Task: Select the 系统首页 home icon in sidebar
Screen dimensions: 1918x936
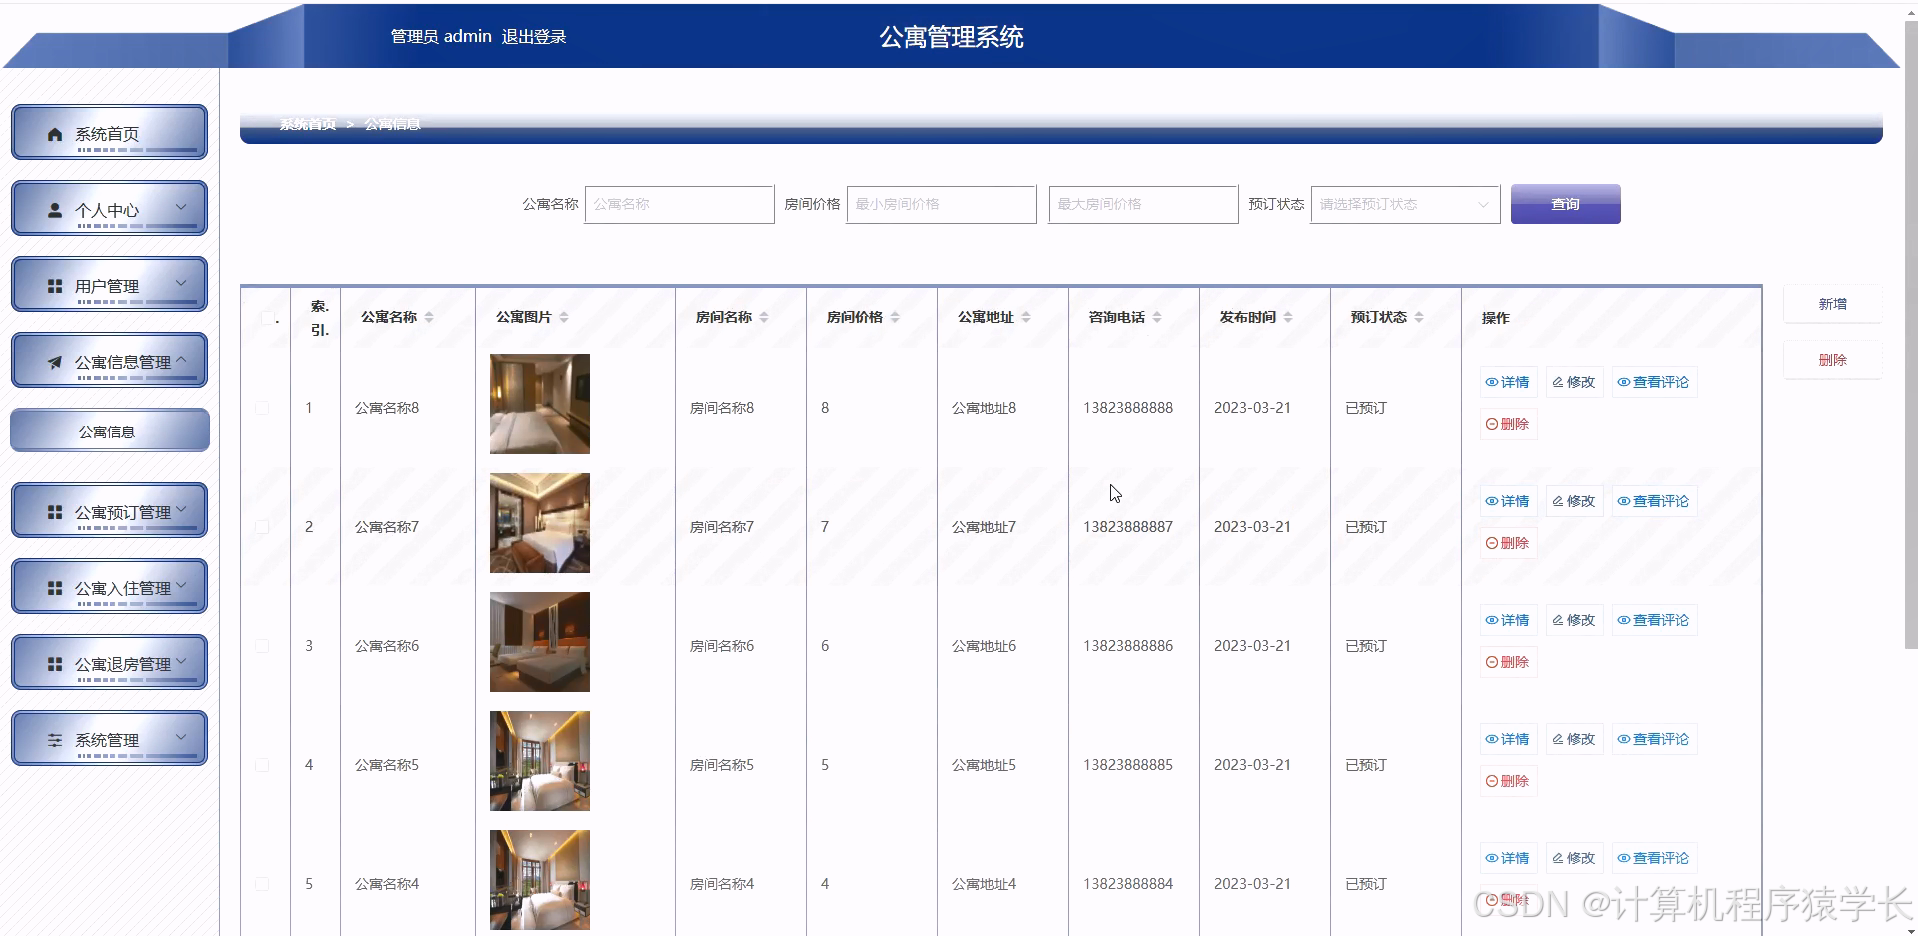Action: tap(55, 132)
